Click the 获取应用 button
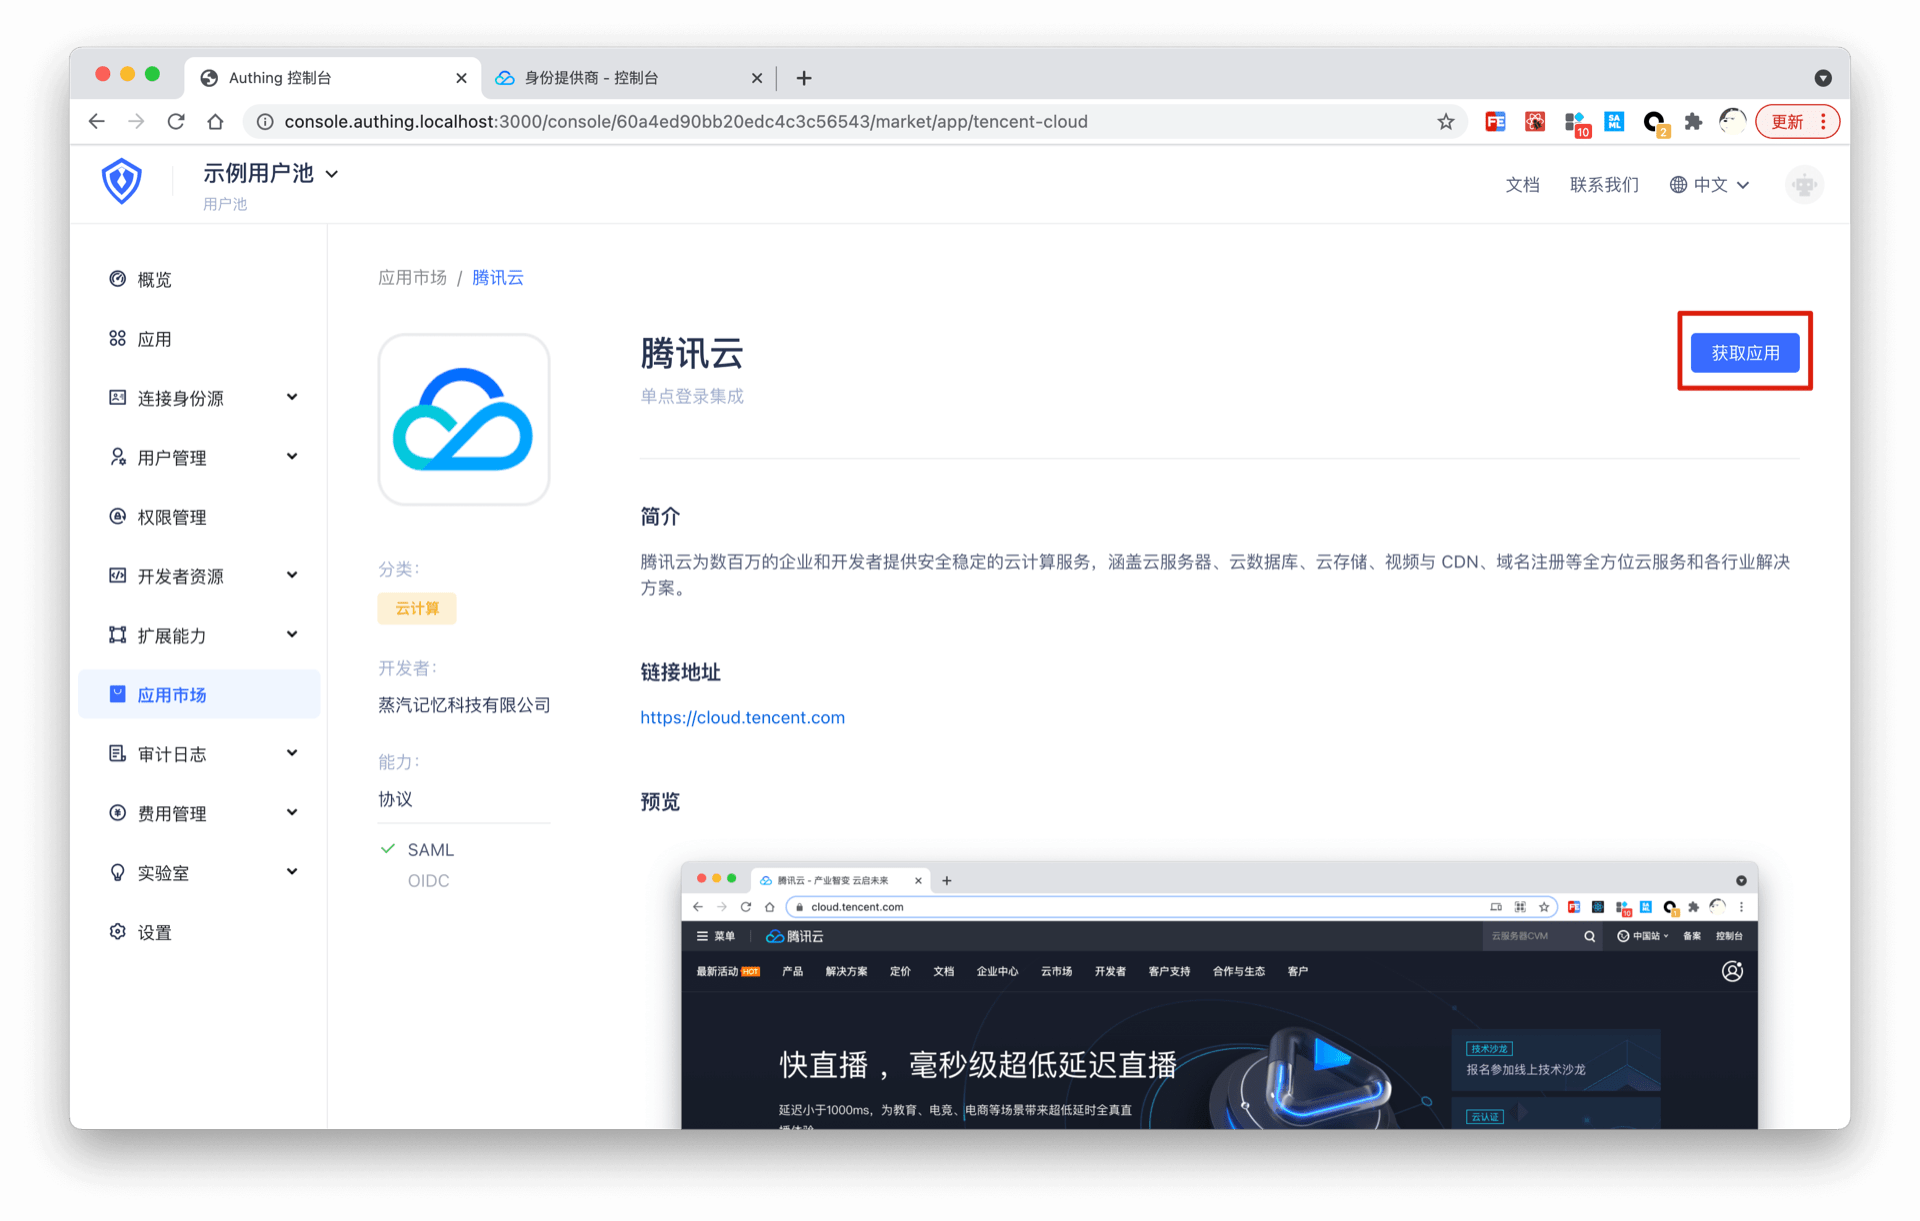 pos(1745,353)
